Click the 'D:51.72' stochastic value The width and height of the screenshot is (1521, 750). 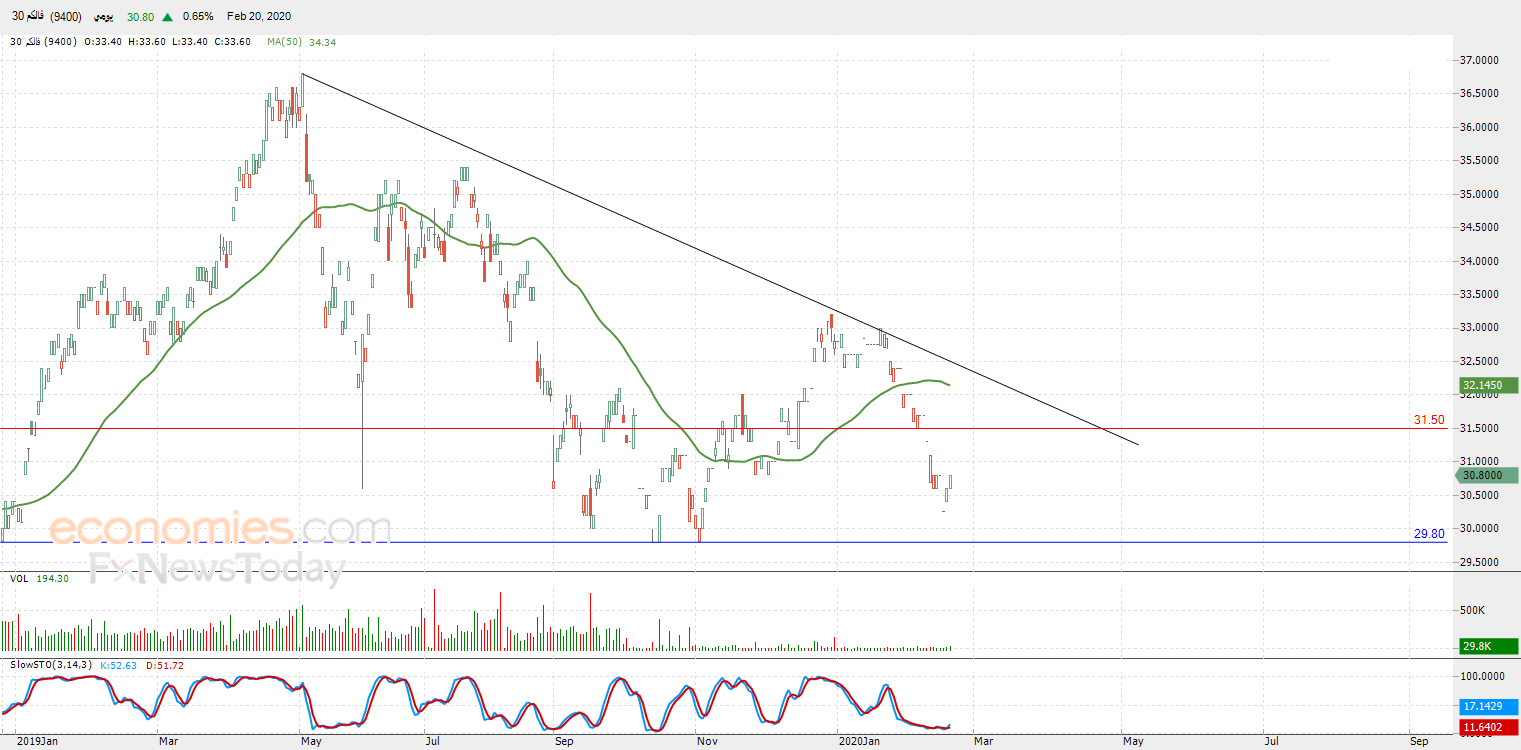(164, 665)
